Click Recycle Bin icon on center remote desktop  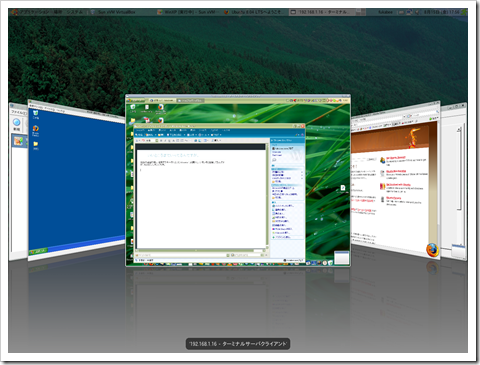click(133, 108)
